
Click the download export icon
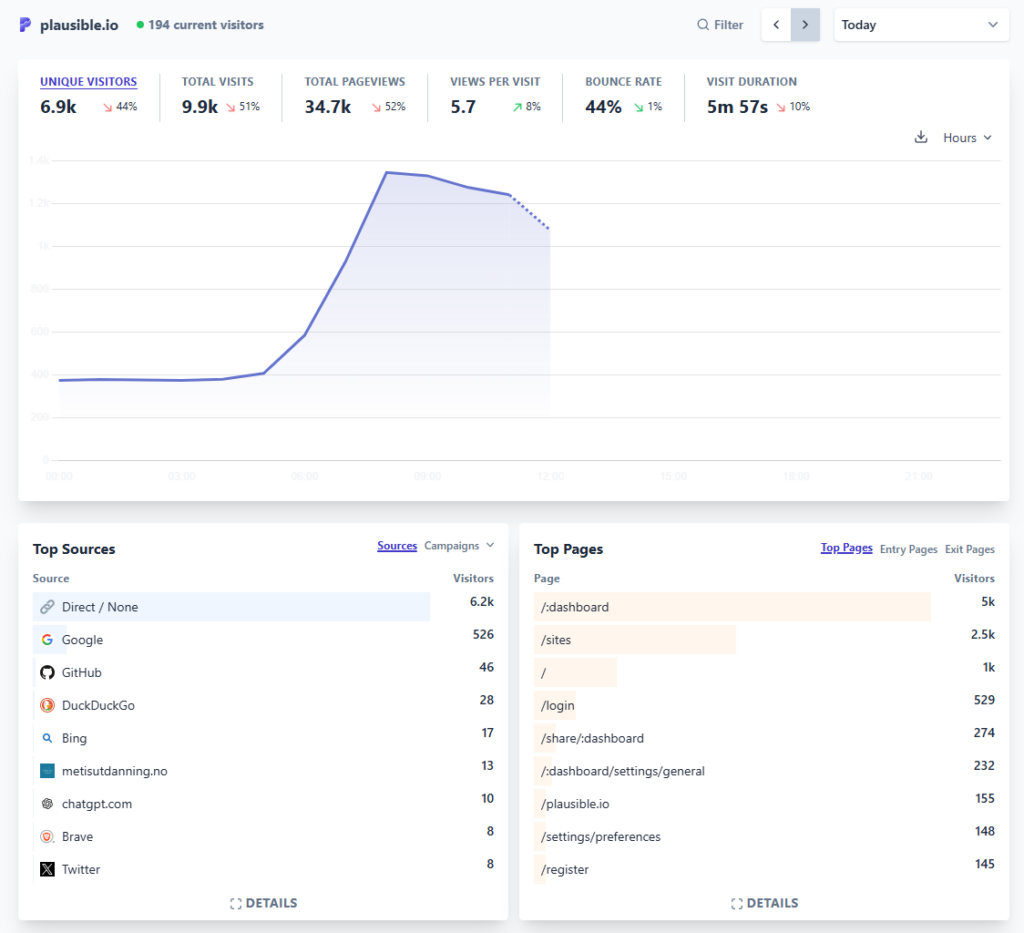tap(921, 138)
